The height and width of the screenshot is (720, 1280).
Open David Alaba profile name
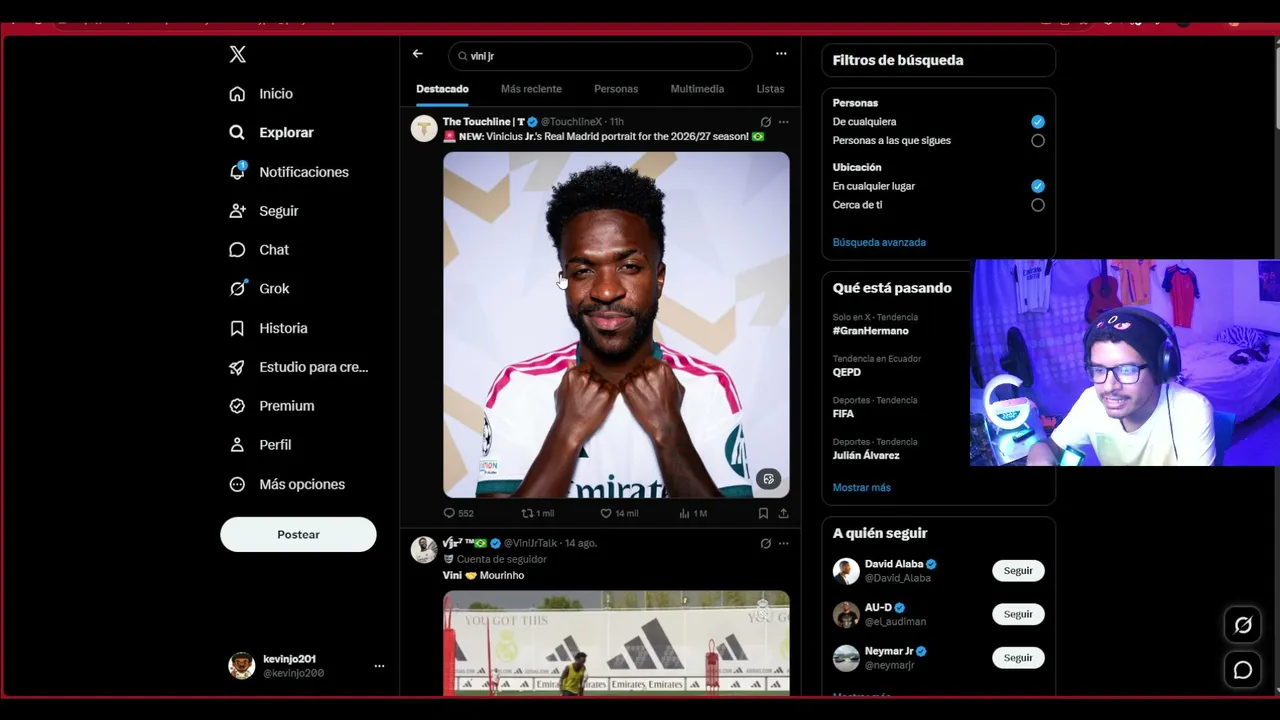point(894,564)
